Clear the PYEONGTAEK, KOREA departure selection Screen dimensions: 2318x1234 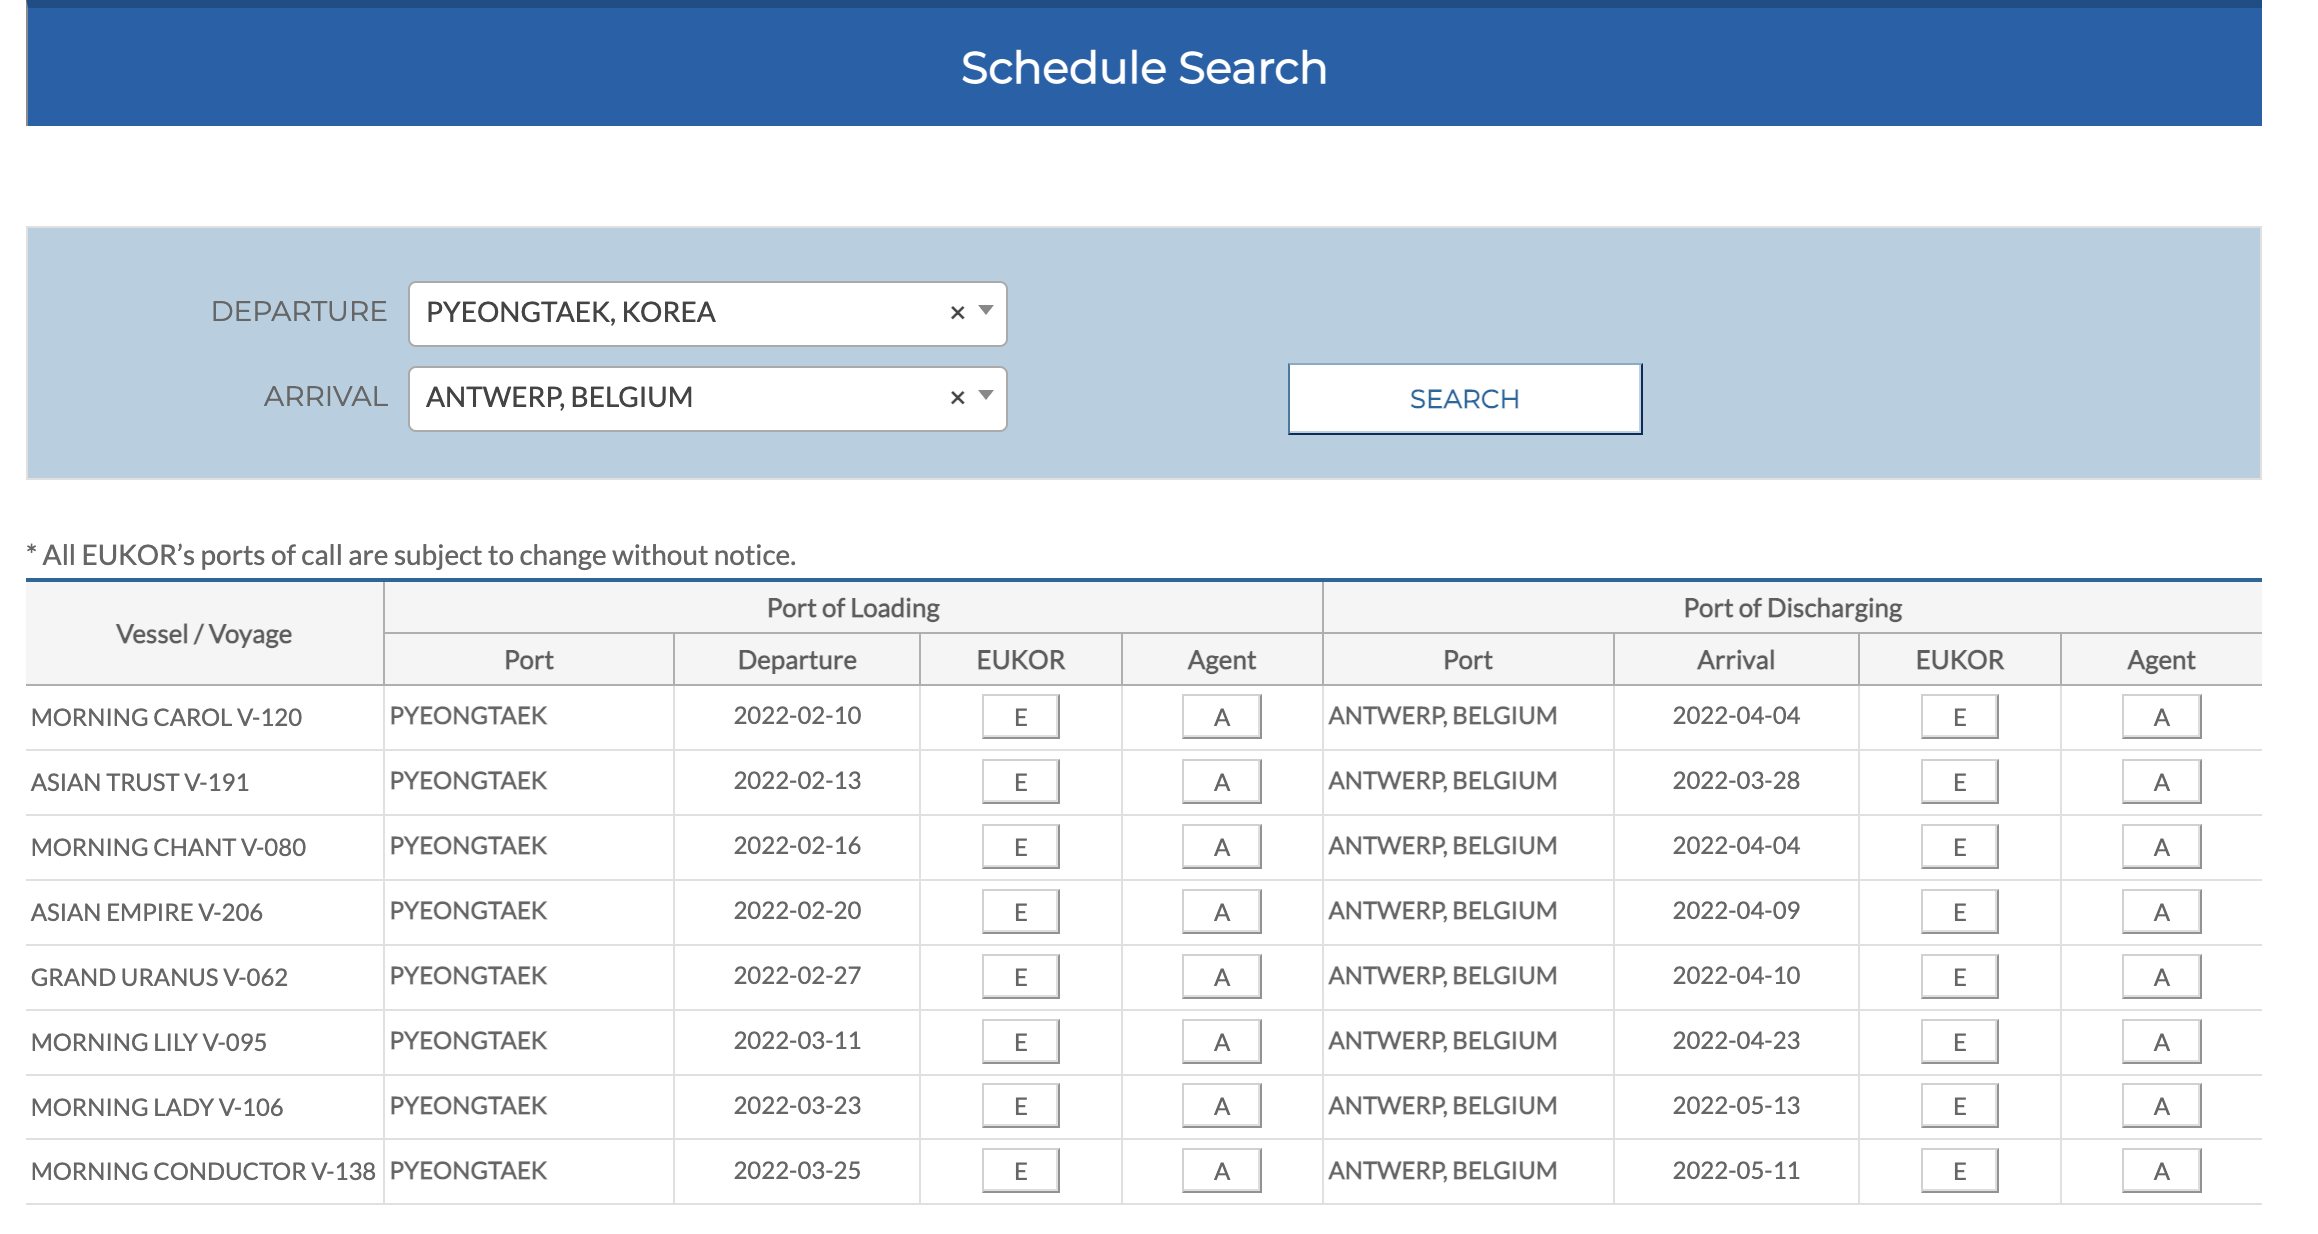coord(957,313)
